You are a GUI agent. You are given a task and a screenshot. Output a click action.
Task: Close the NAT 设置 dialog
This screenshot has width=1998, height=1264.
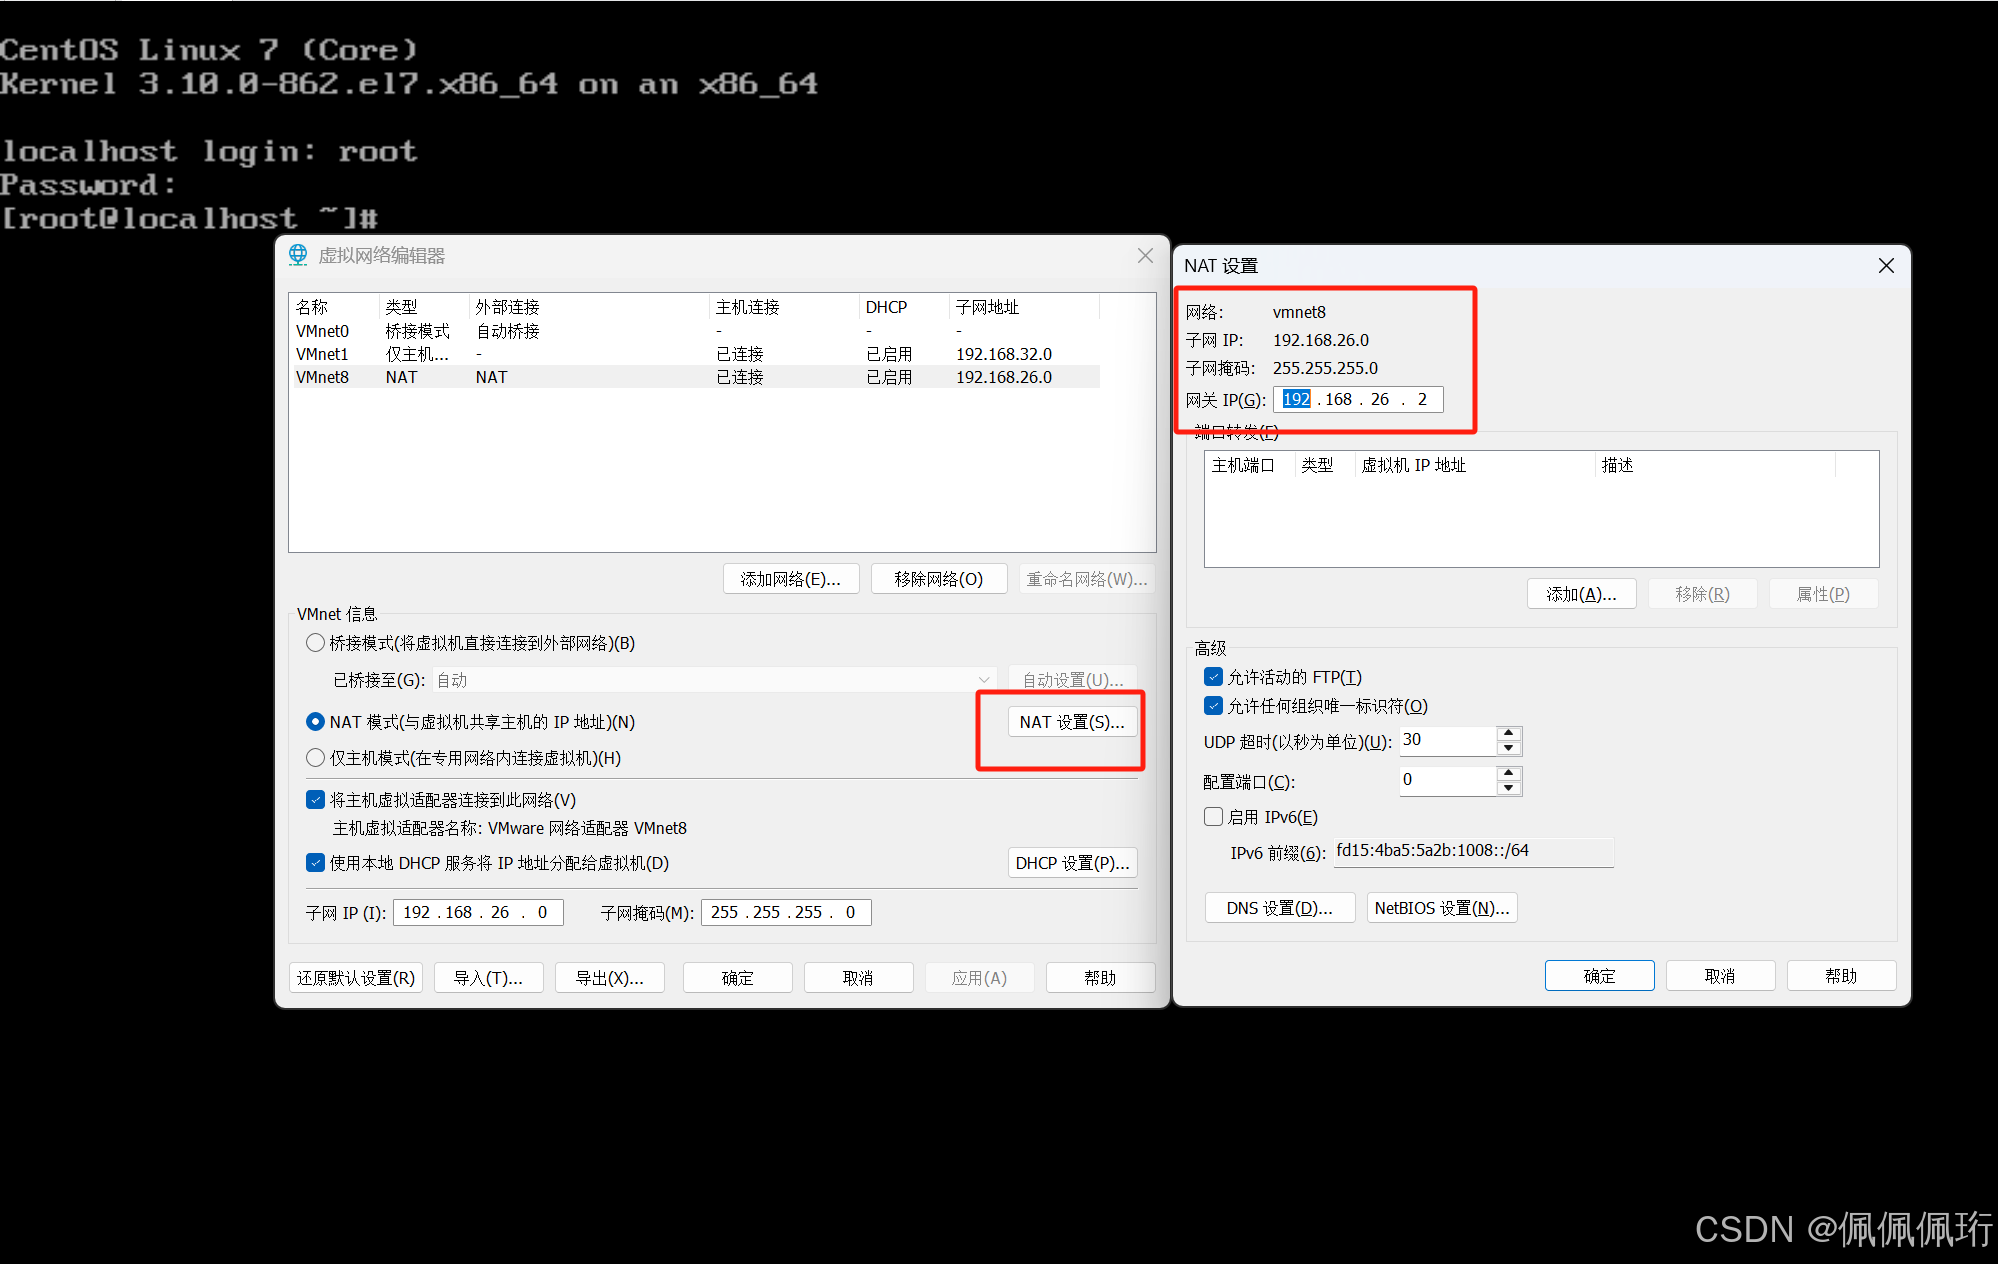click(1885, 266)
